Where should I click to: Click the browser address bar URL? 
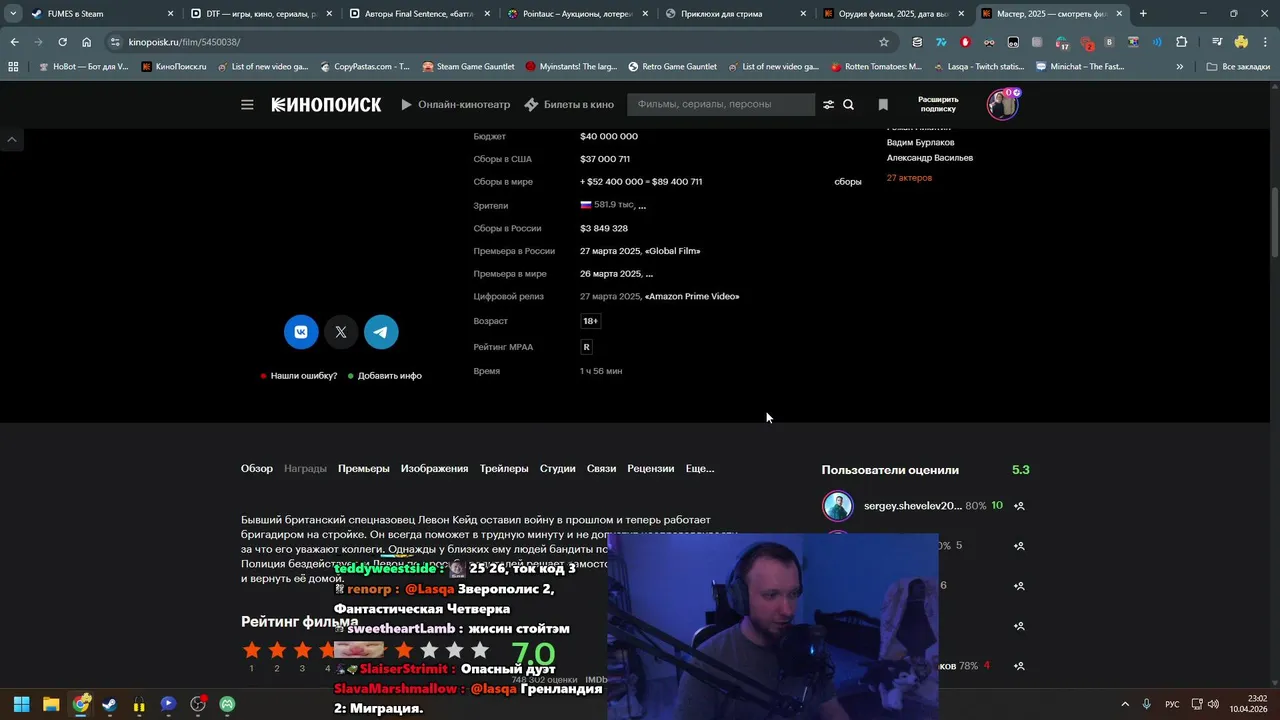pyautogui.click(x=184, y=42)
